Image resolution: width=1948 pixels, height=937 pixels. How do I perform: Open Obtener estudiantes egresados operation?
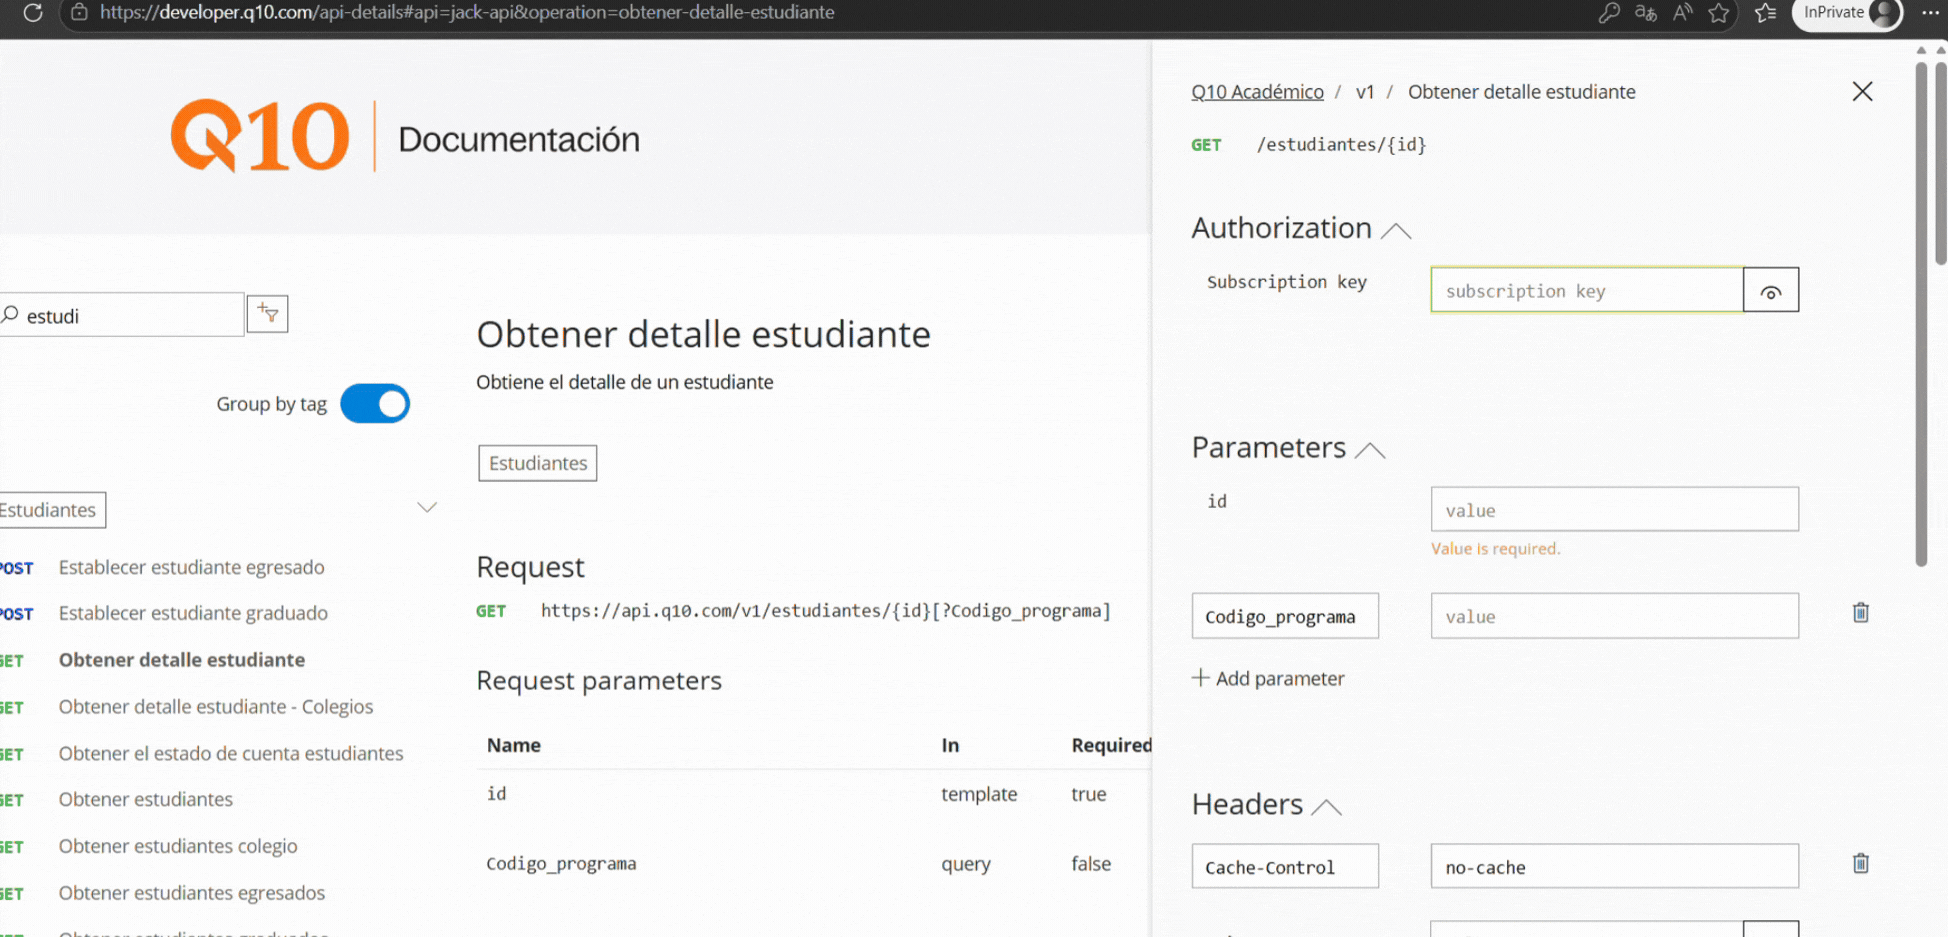[x=192, y=892]
